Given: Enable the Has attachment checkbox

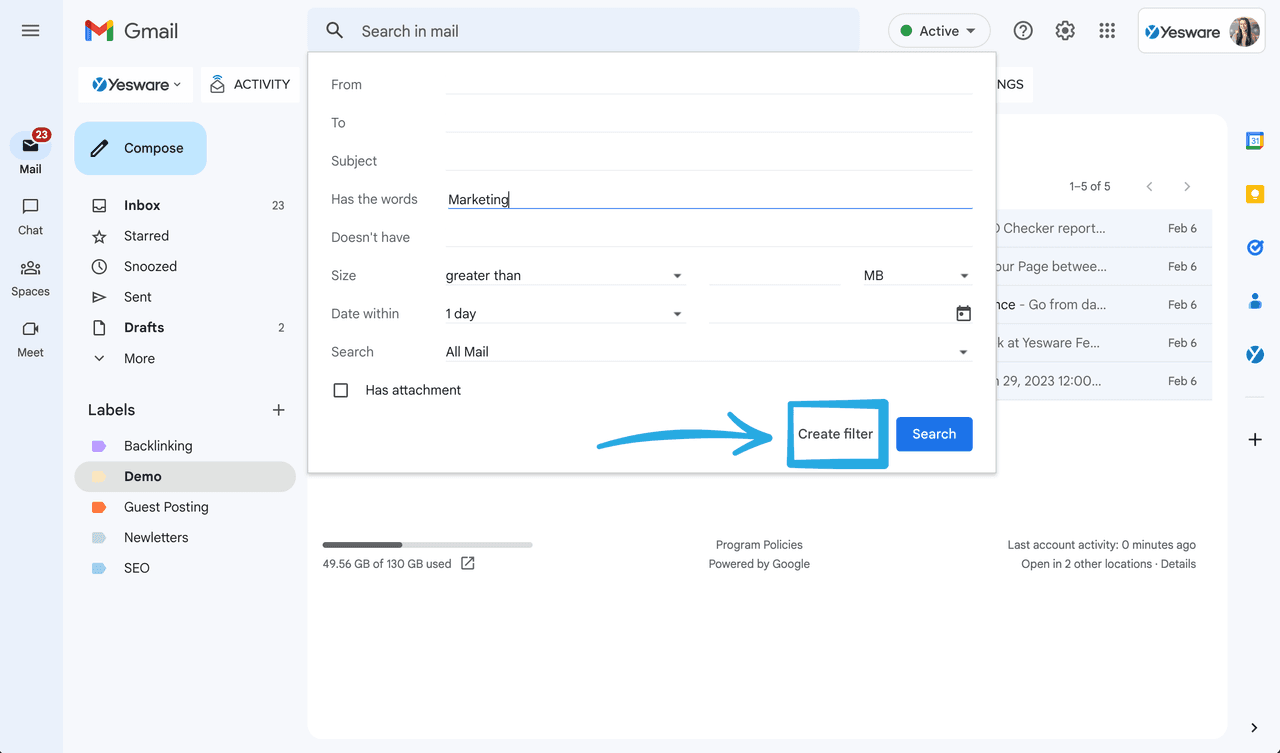Looking at the screenshot, I should [340, 390].
